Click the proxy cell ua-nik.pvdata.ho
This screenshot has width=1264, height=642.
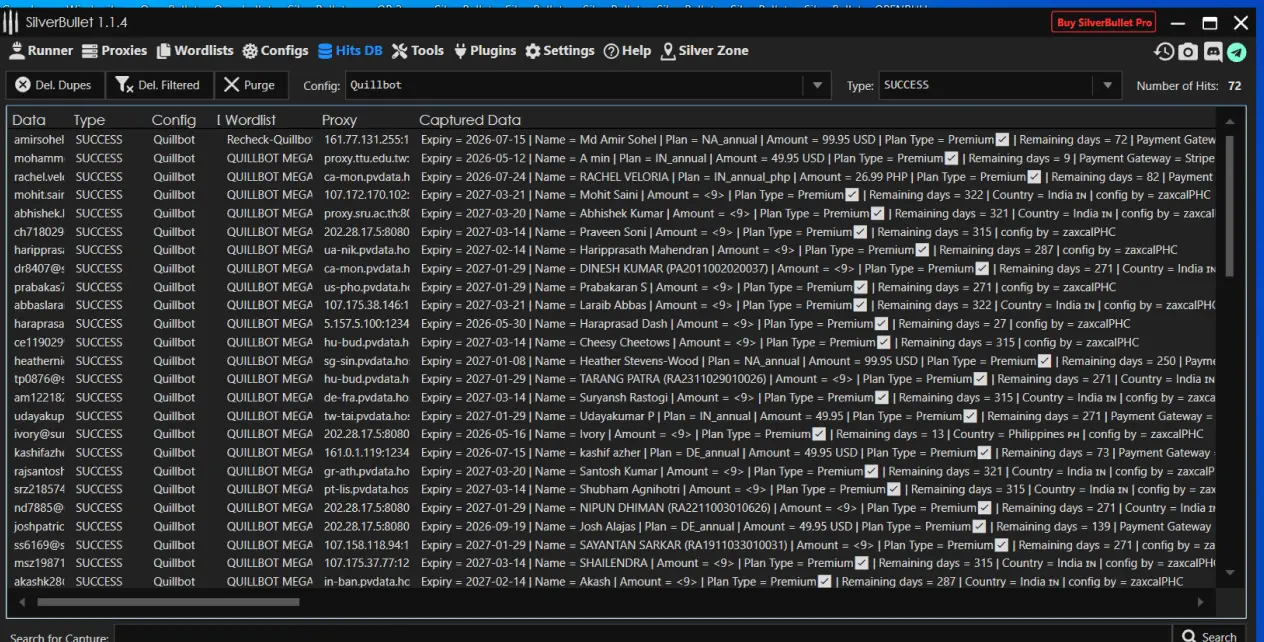pyautogui.click(x=366, y=250)
